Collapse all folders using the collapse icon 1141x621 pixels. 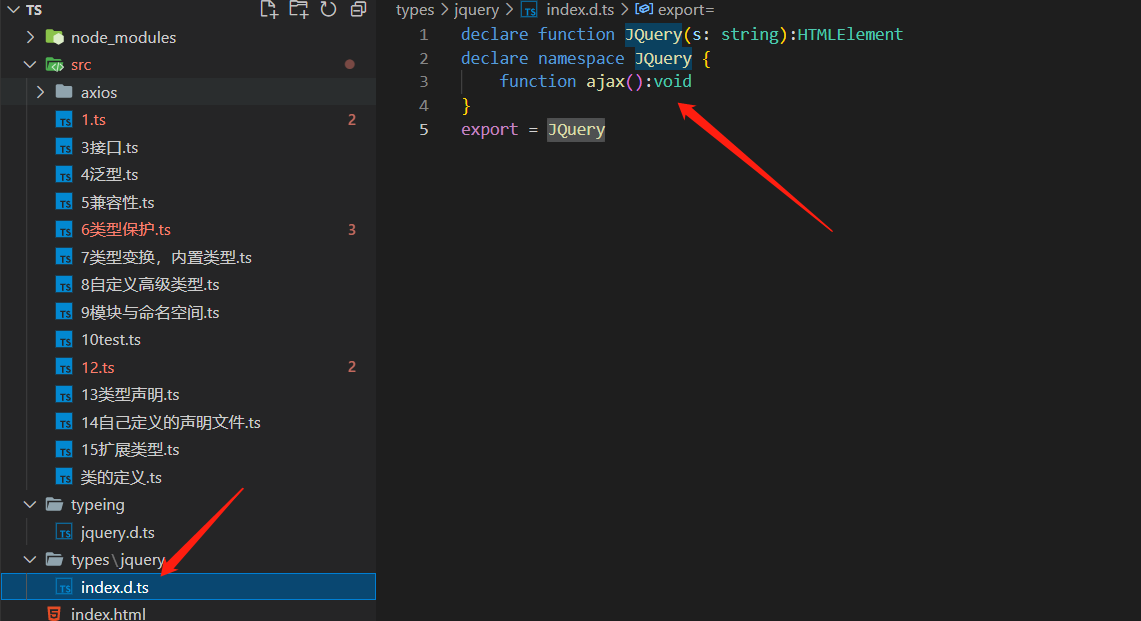[358, 9]
